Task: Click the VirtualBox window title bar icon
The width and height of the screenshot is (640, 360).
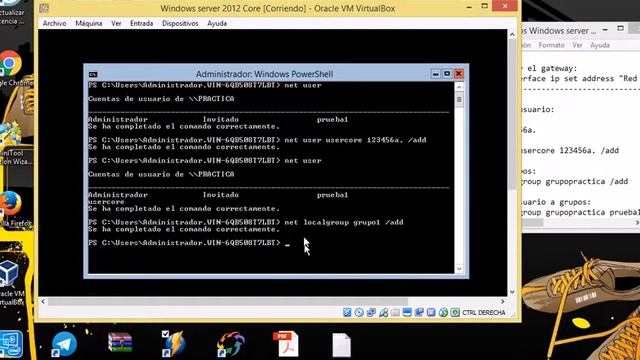Action: pos(44,8)
